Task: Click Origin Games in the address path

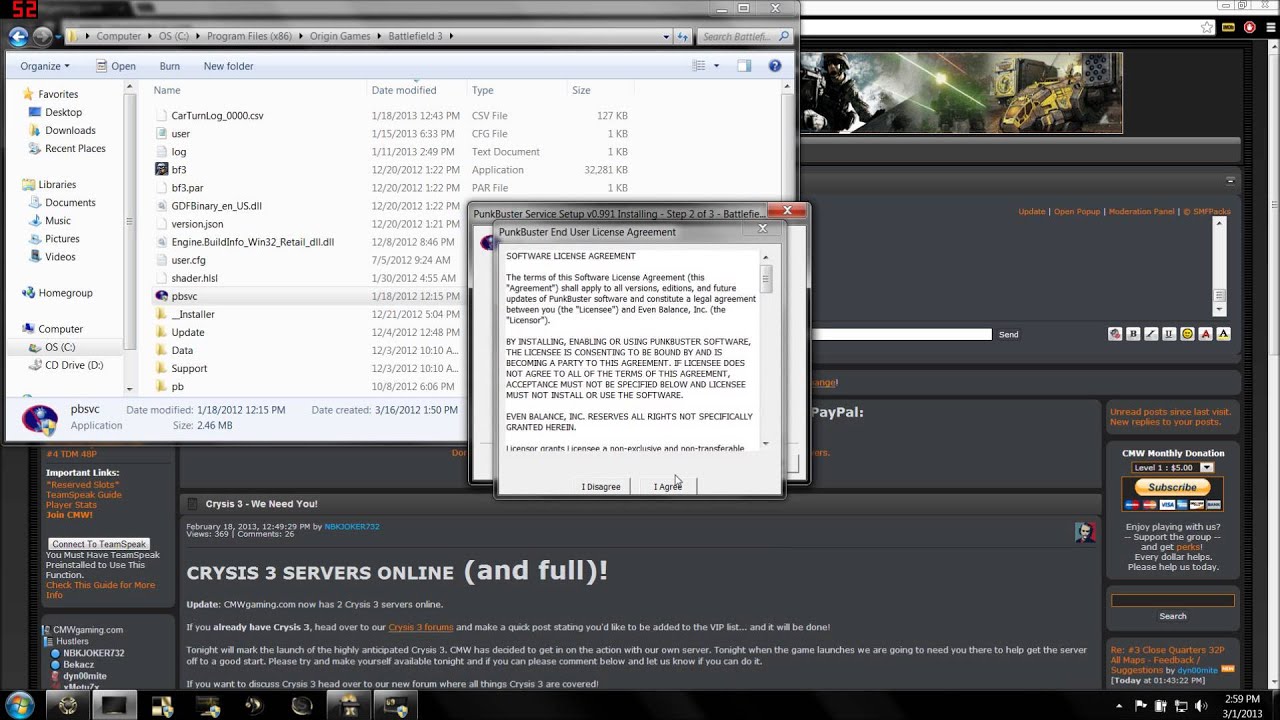Action: pos(340,37)
